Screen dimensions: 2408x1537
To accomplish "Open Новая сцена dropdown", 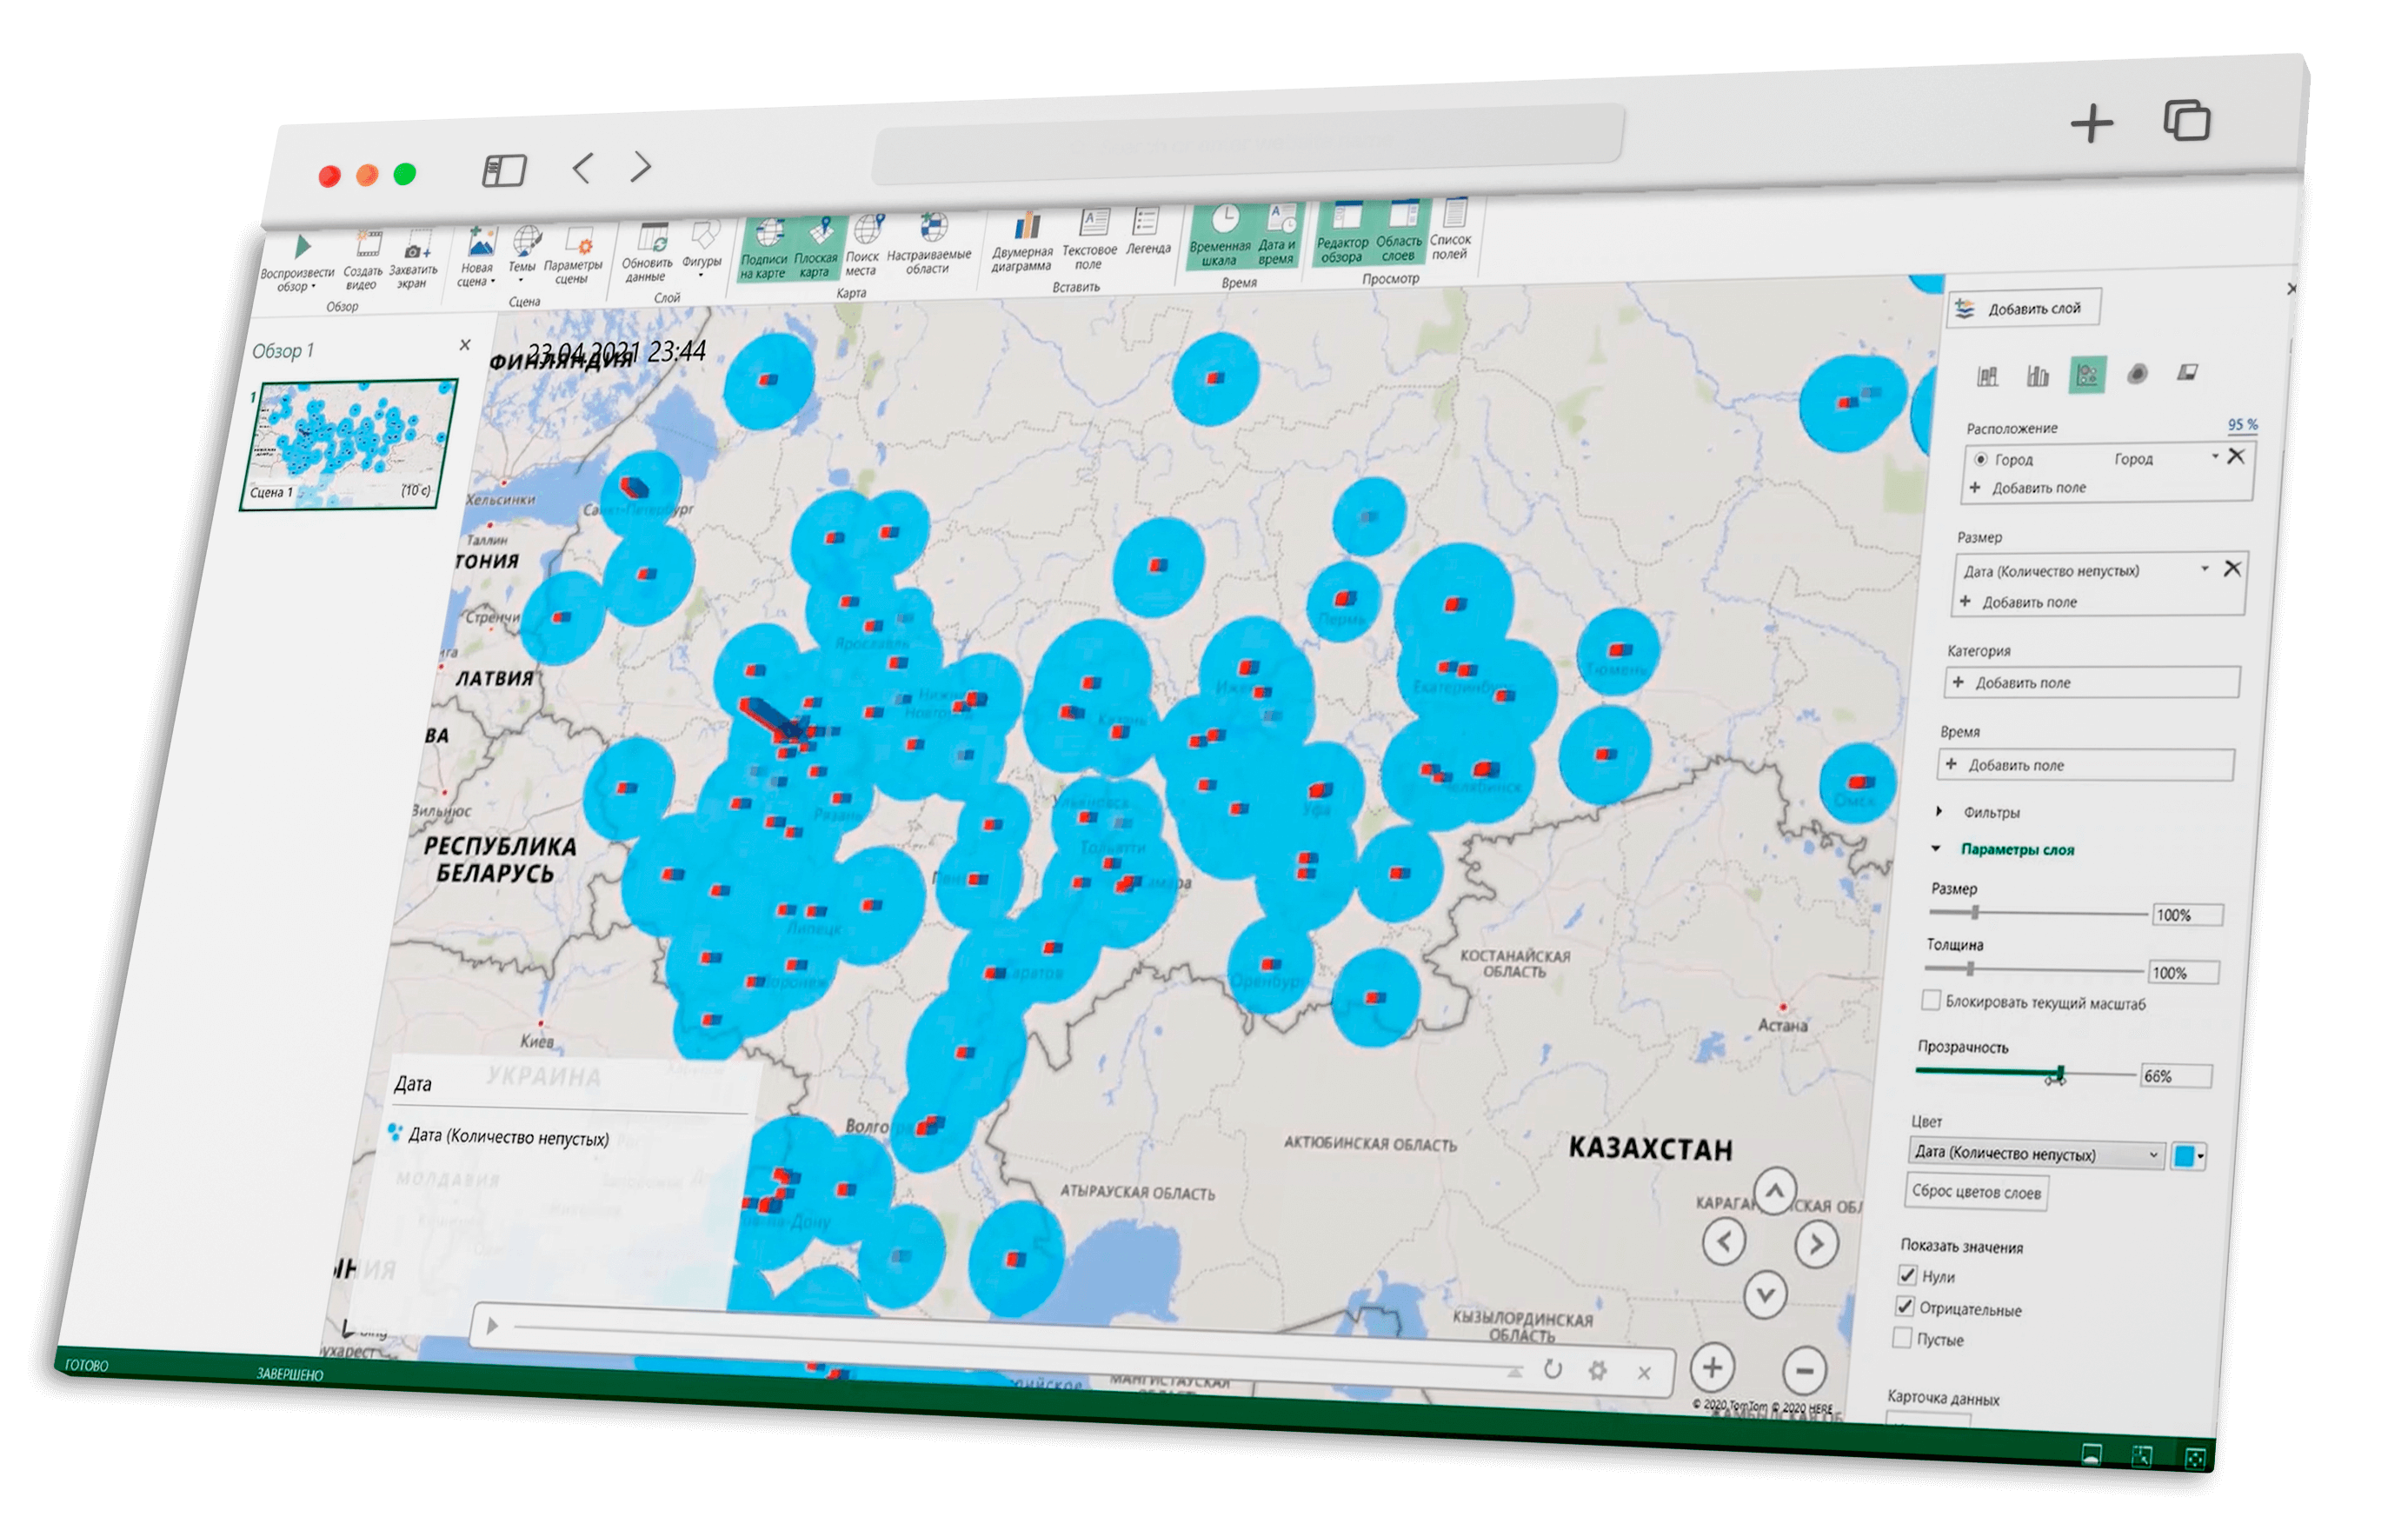I will click(x=476, y=275).
